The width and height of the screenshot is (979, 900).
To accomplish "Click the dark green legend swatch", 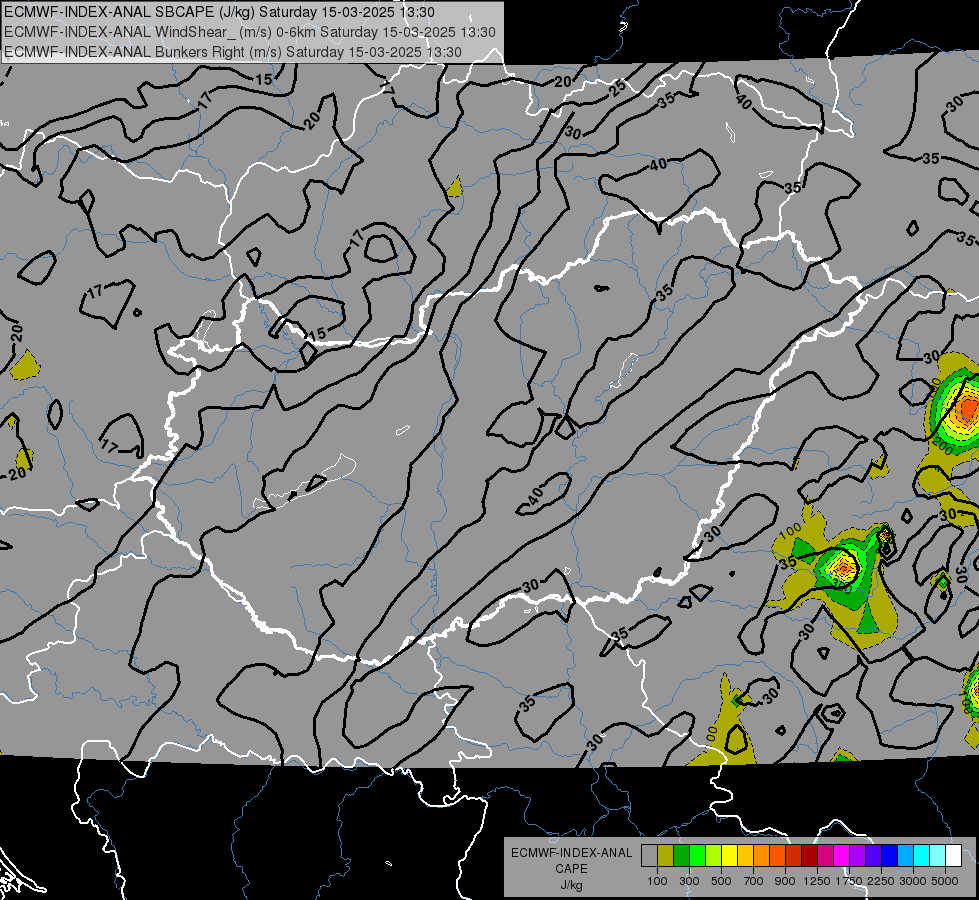I will (x=681, y=856).
